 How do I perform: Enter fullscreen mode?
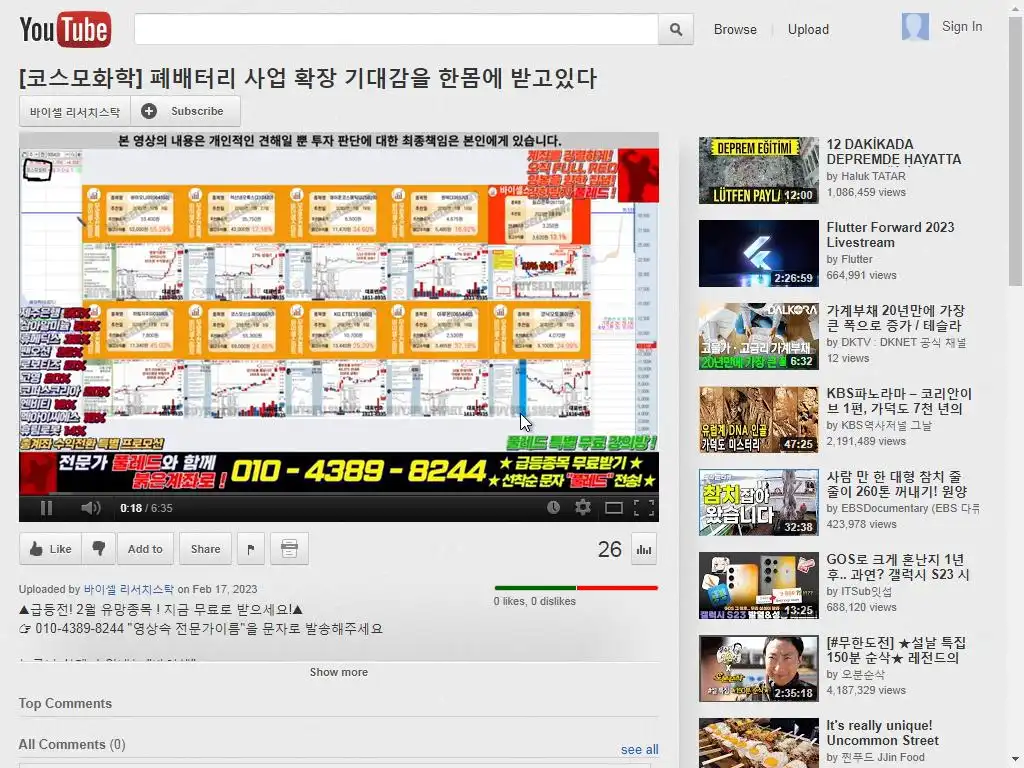coord(644,508)
